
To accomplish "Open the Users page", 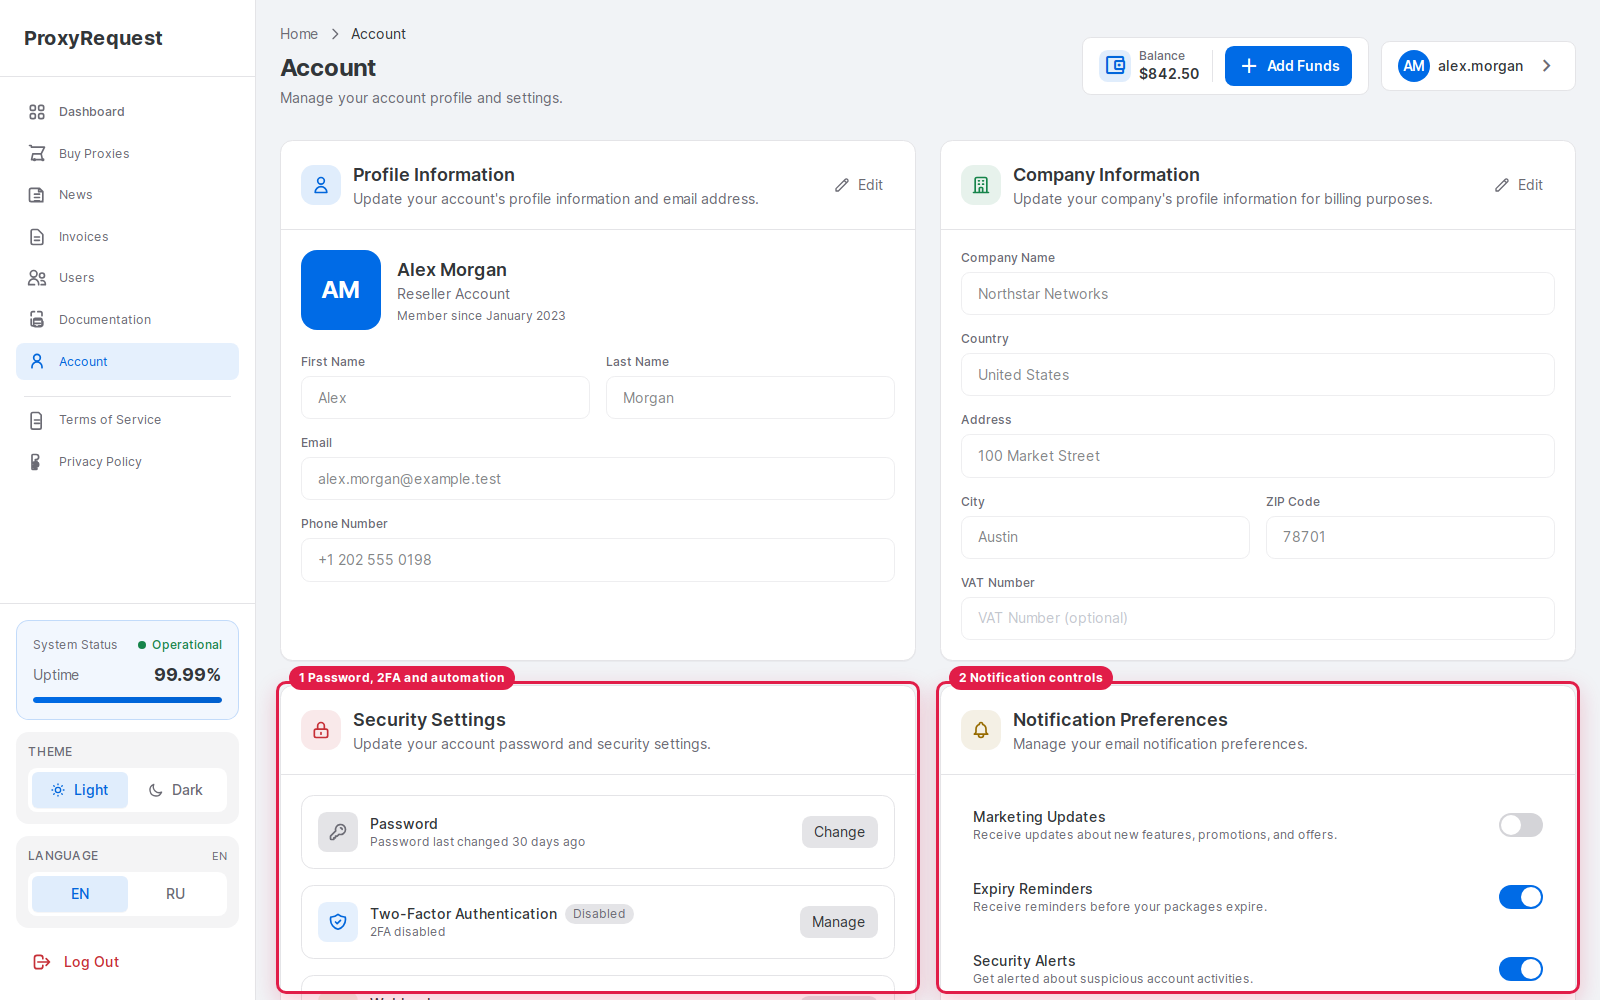I will coord(127,278).
